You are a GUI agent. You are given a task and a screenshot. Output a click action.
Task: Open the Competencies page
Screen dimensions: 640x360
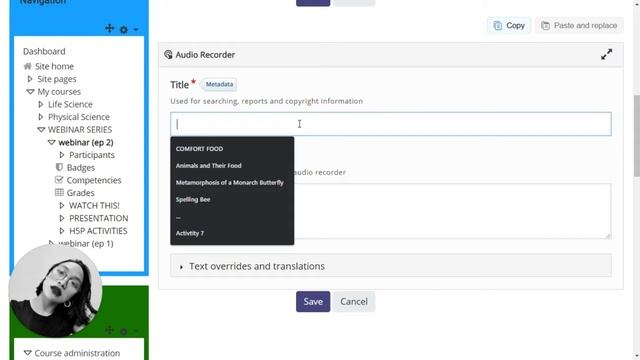pos(94,180)
